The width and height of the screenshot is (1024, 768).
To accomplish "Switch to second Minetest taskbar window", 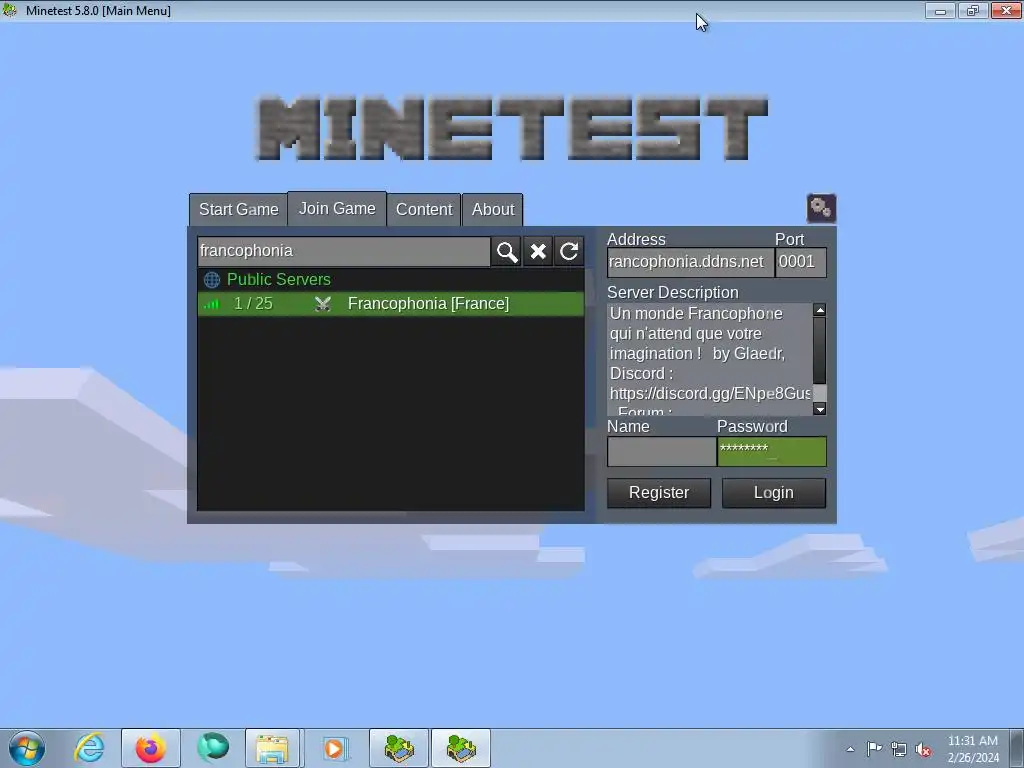I will tap(461, 748).
